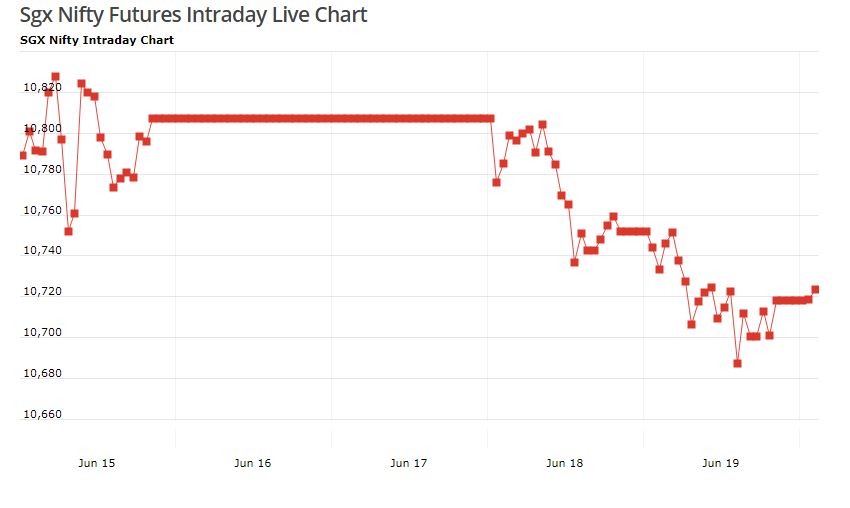The width and height of the screenshot is (850, 508).
Task: Click the 10,660 y-axis label
Action: tap(42, 414)
